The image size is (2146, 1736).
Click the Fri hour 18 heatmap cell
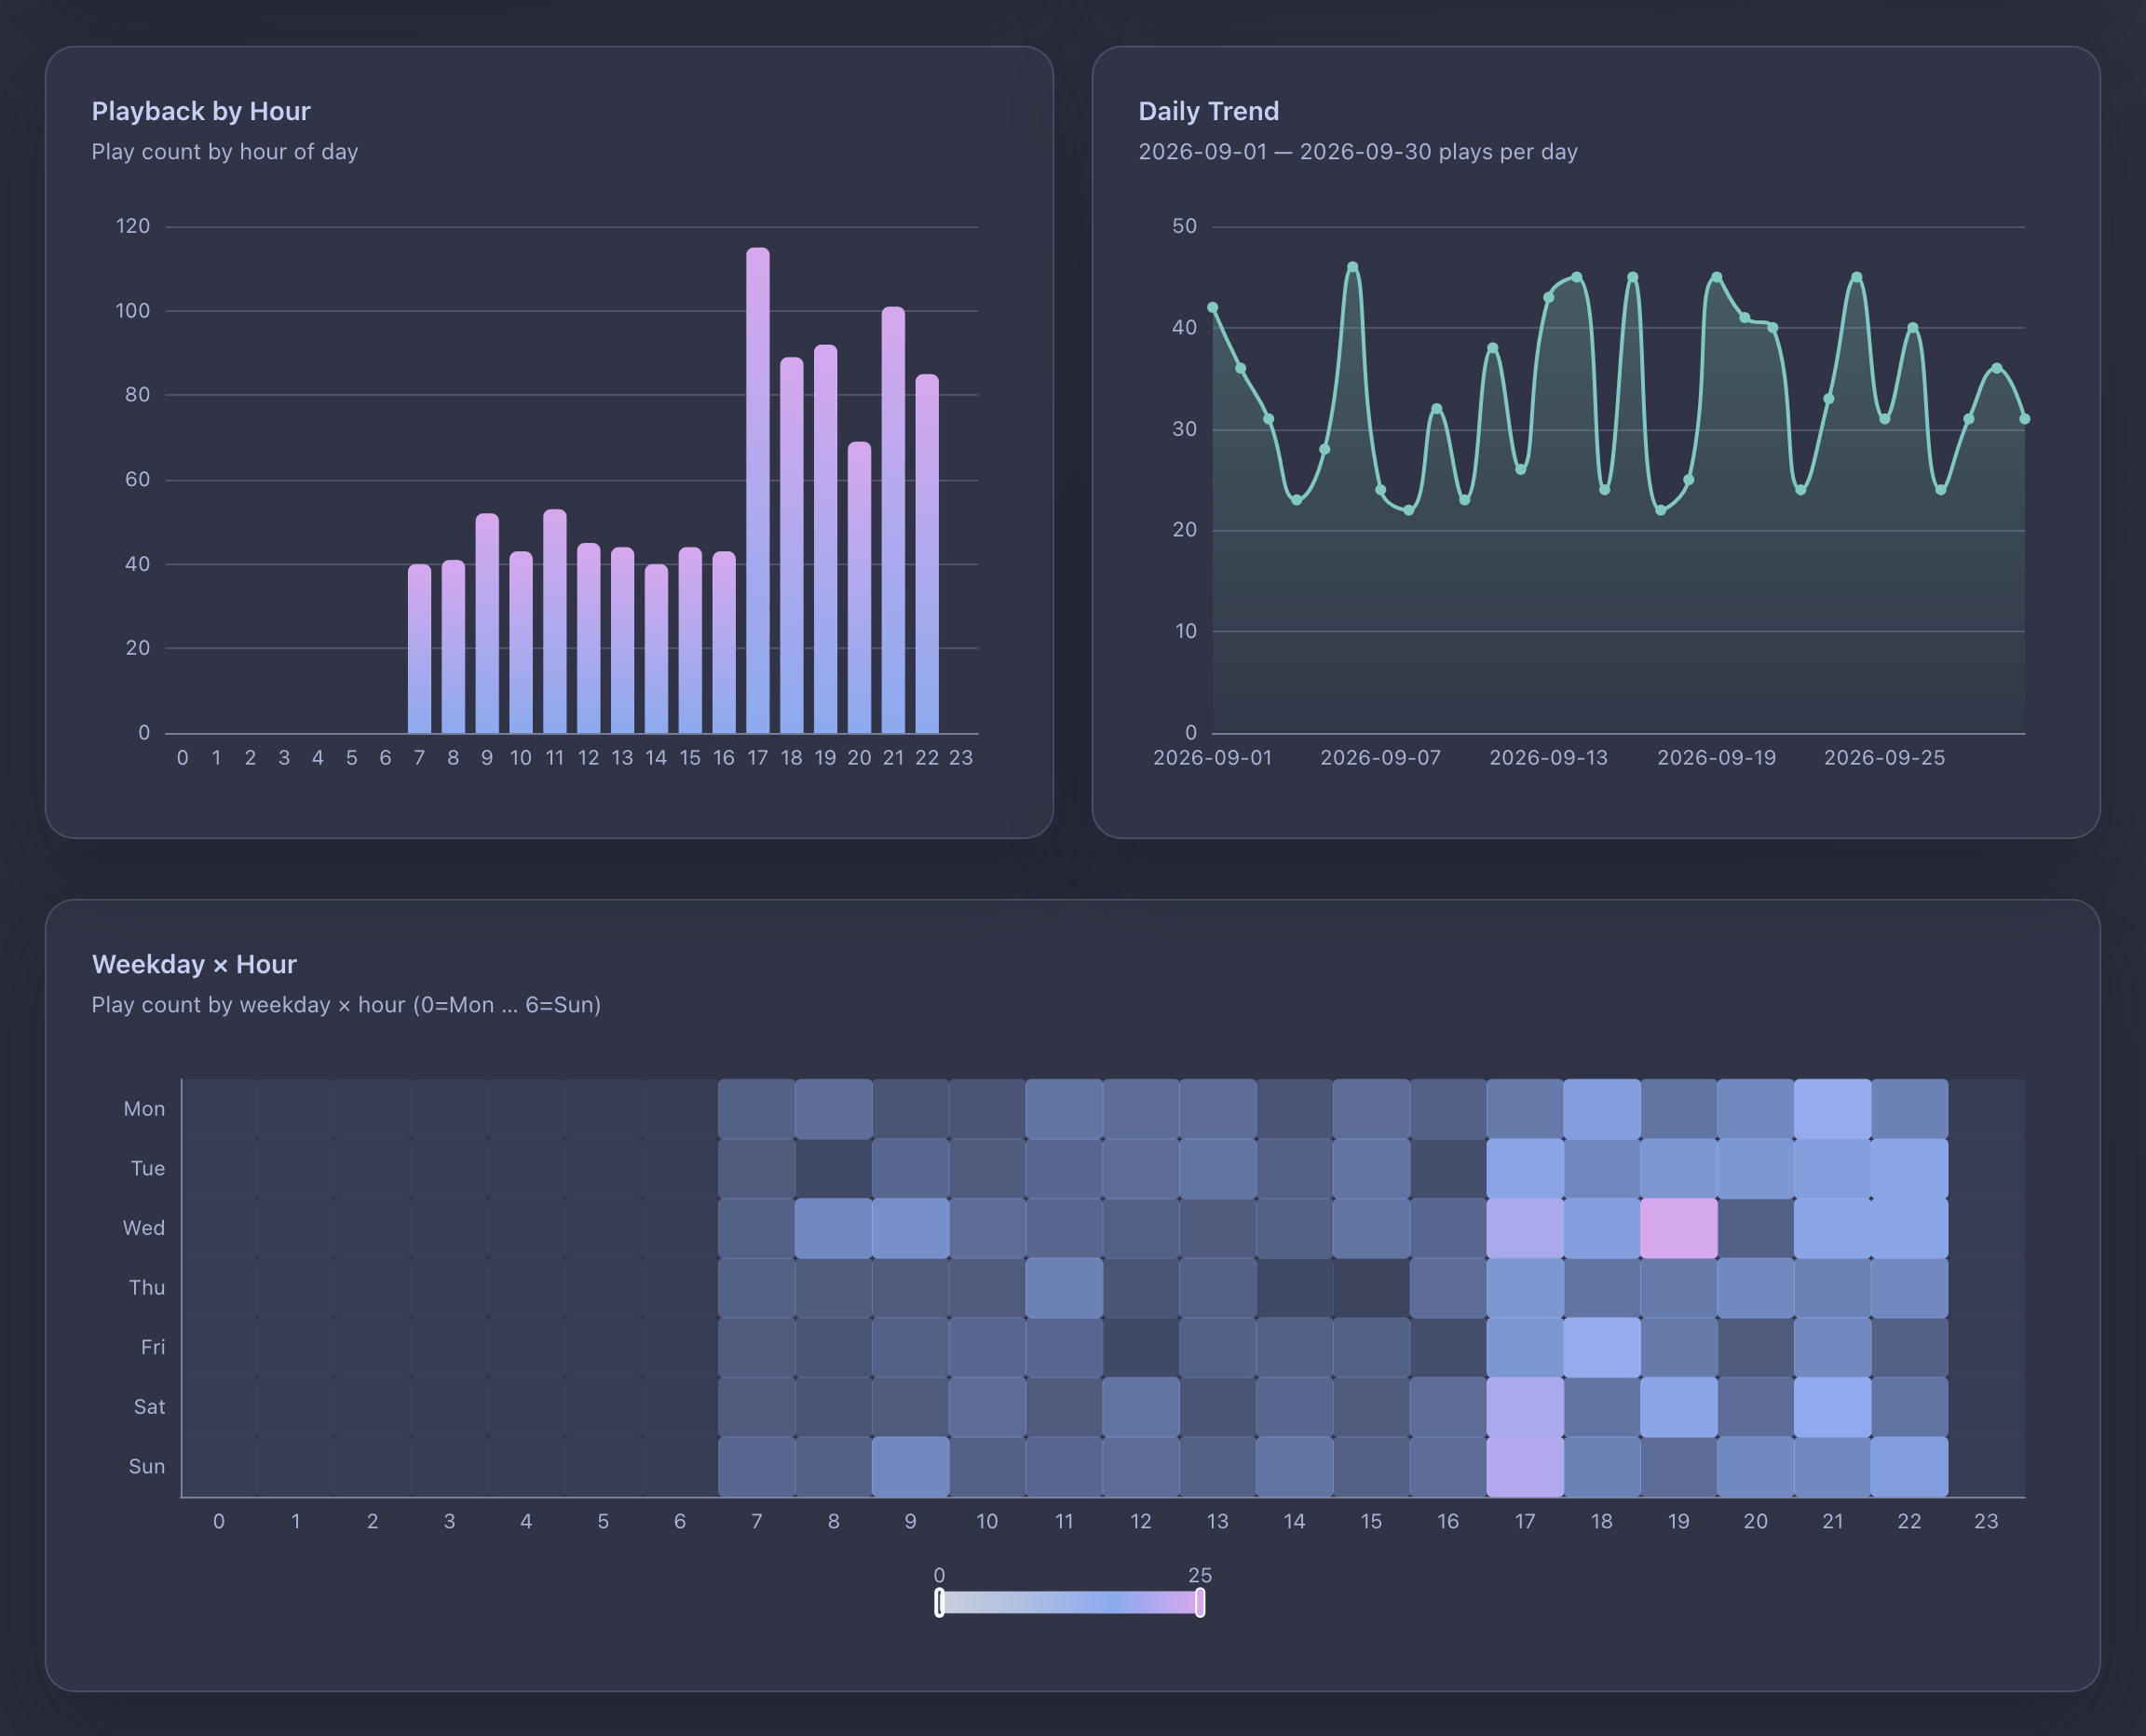(1602, 1347)
